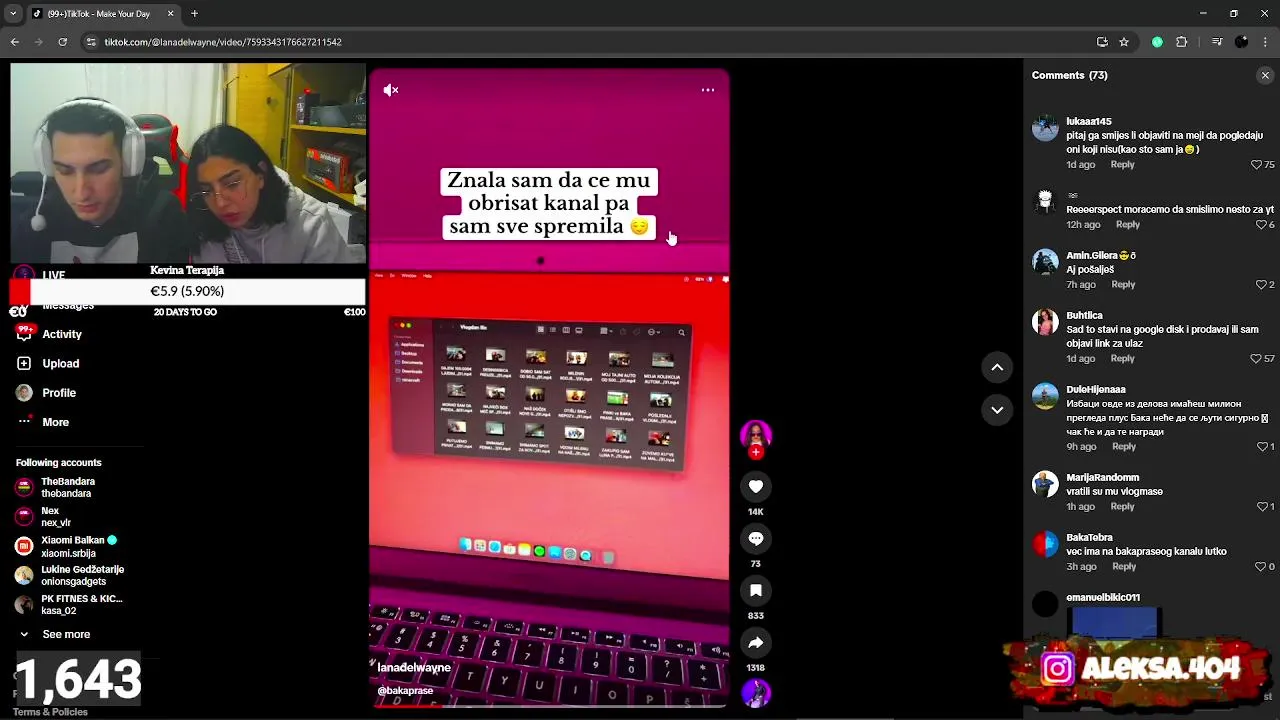The height and width of the screenshot is (720, 1280).
Task: Follow creator with the red plus badge
Action: pyautogui.click(x=756, y=452)
